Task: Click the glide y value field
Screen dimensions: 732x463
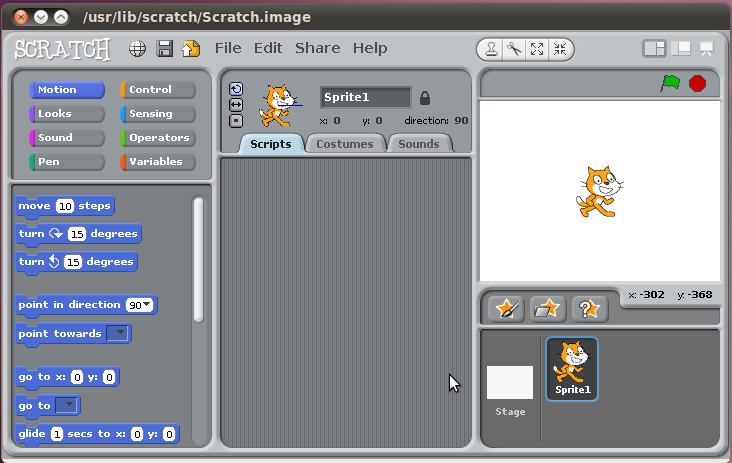Action: tap(169, 434)
